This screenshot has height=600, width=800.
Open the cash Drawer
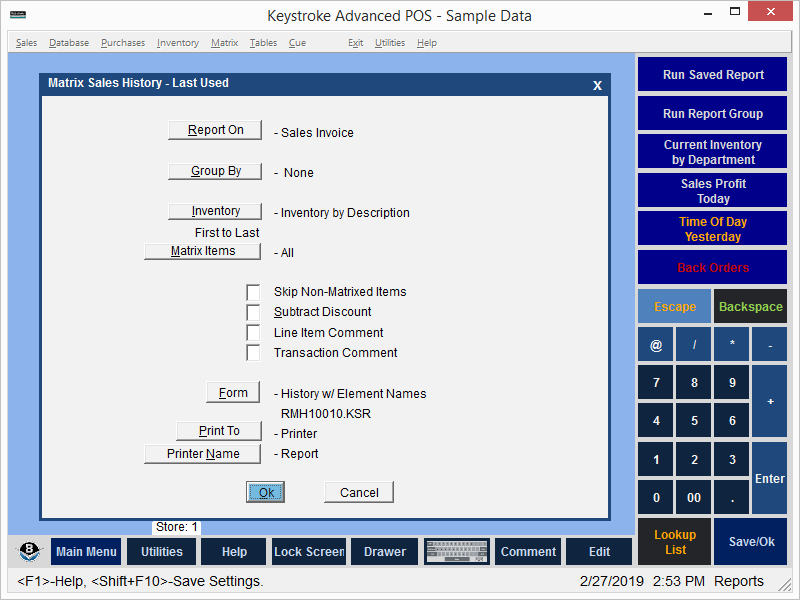pos(385,552)
